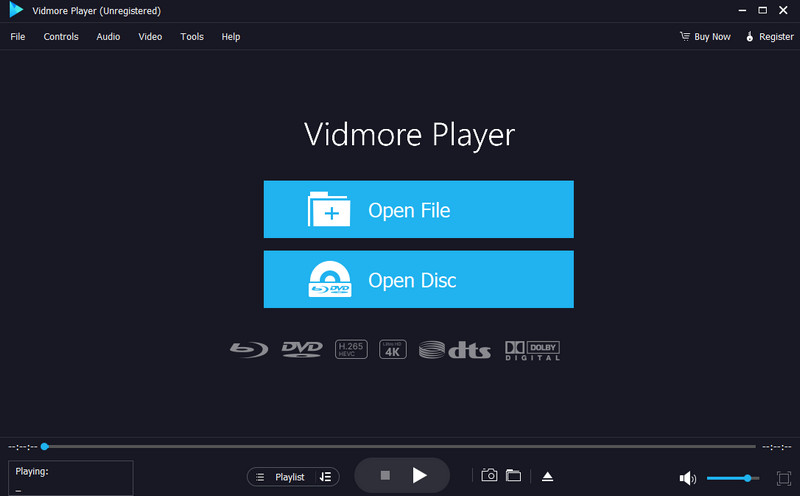Click the DTS logo icon
This screenshot has height=496, width=800.
click(x=455, y=350)
